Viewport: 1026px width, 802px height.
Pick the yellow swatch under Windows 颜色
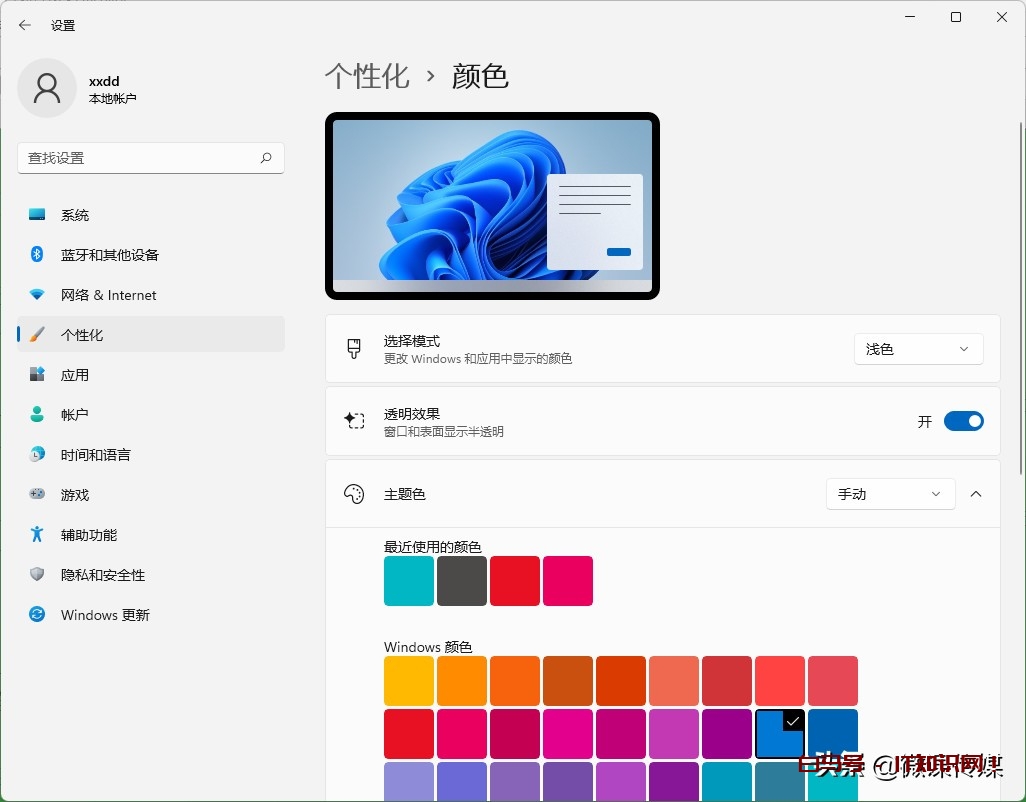click(408, 680)
